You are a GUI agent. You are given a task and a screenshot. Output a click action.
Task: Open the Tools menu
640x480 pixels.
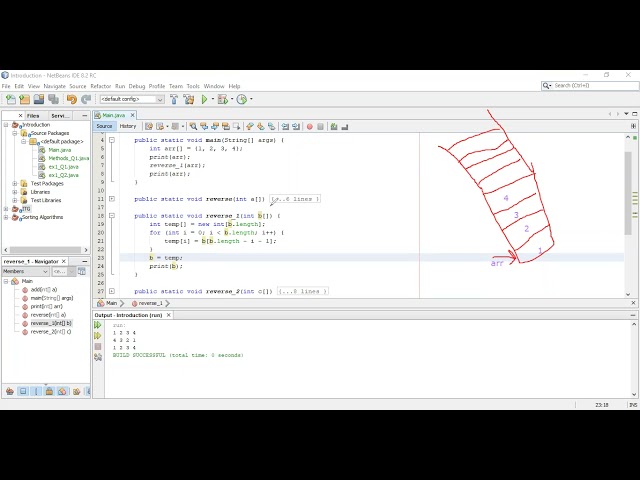193,86
